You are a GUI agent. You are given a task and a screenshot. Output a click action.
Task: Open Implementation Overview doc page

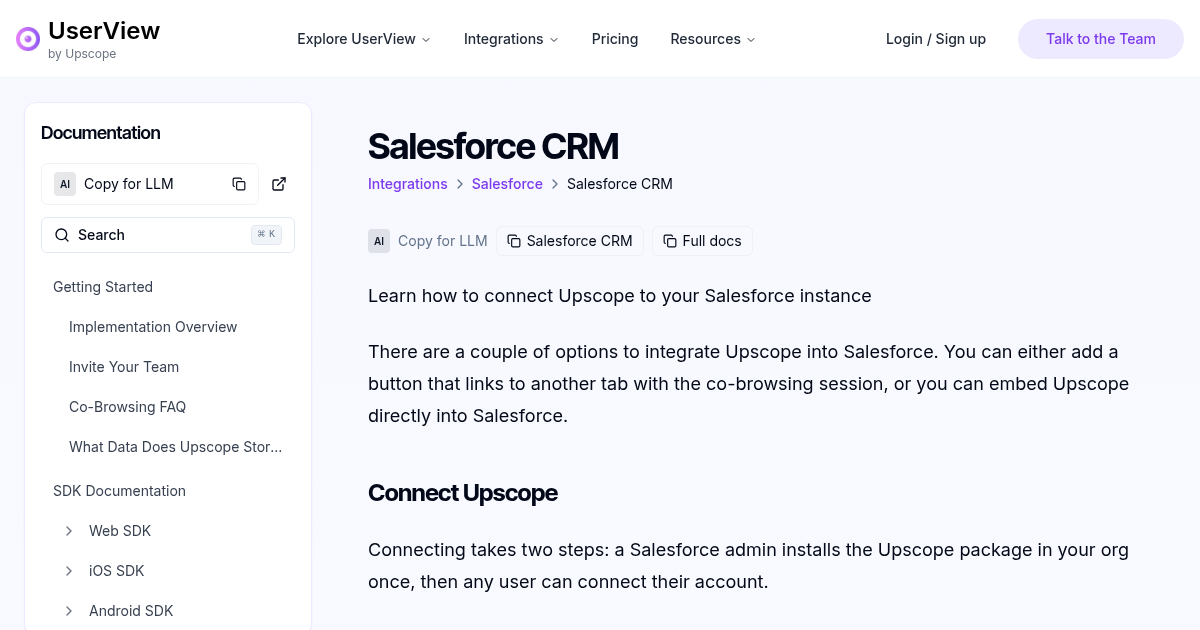point(153,327)
